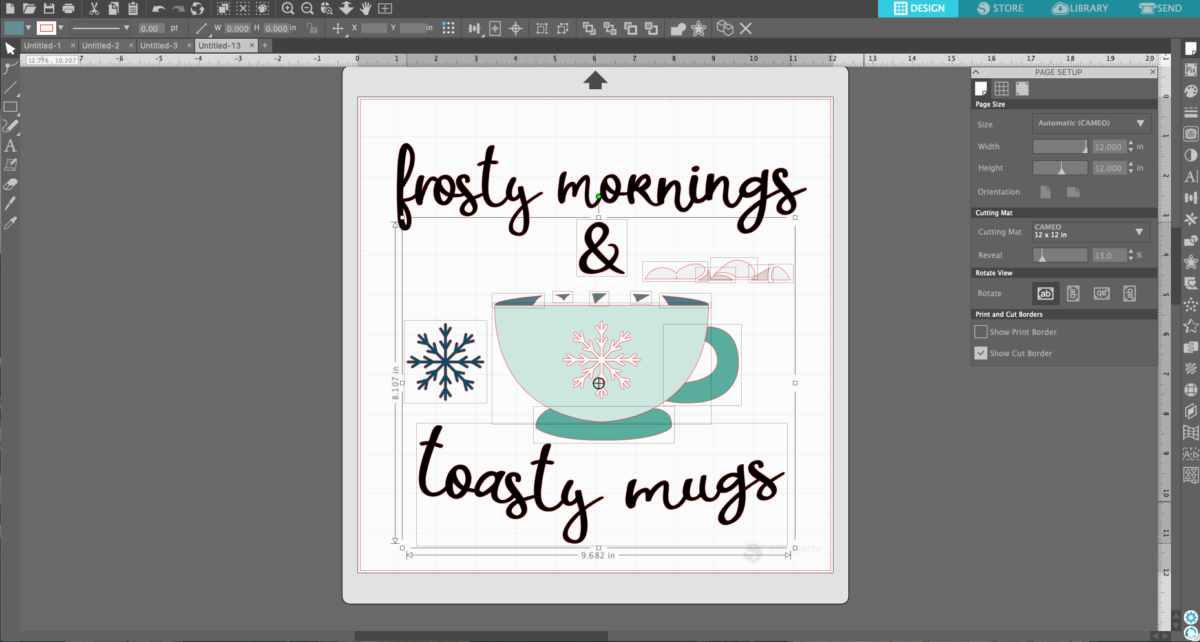Create a new document with the New icon

point(10,8)
